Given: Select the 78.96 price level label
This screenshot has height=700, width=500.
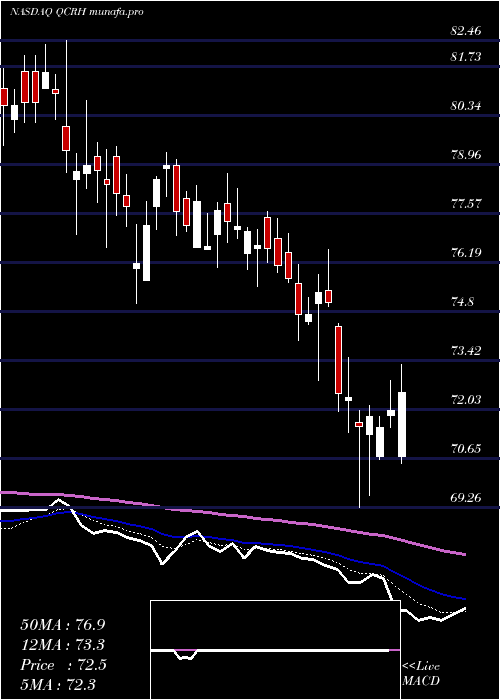Looking at the screenshot, I should pos(466,155).
